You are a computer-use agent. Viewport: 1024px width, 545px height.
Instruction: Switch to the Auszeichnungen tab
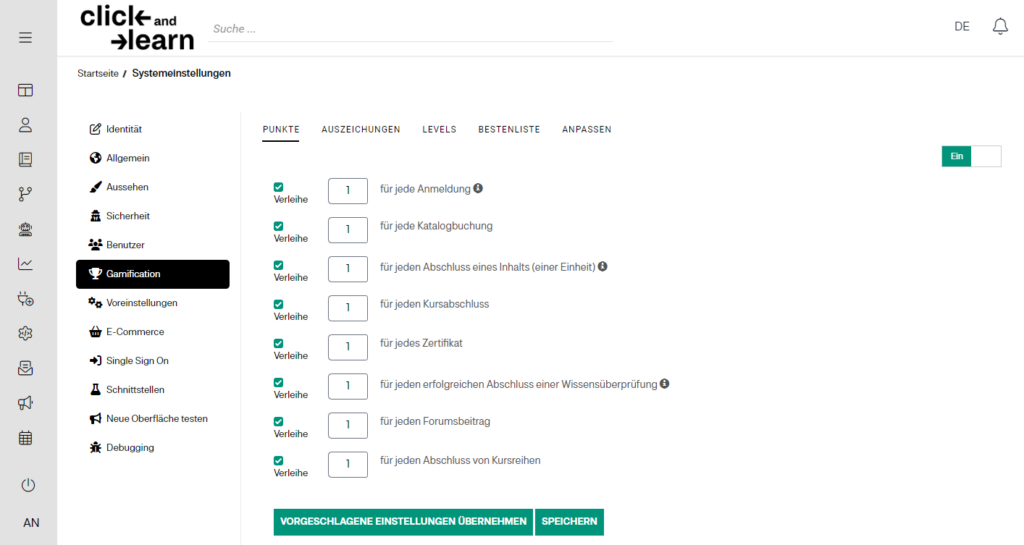point(360,130)
